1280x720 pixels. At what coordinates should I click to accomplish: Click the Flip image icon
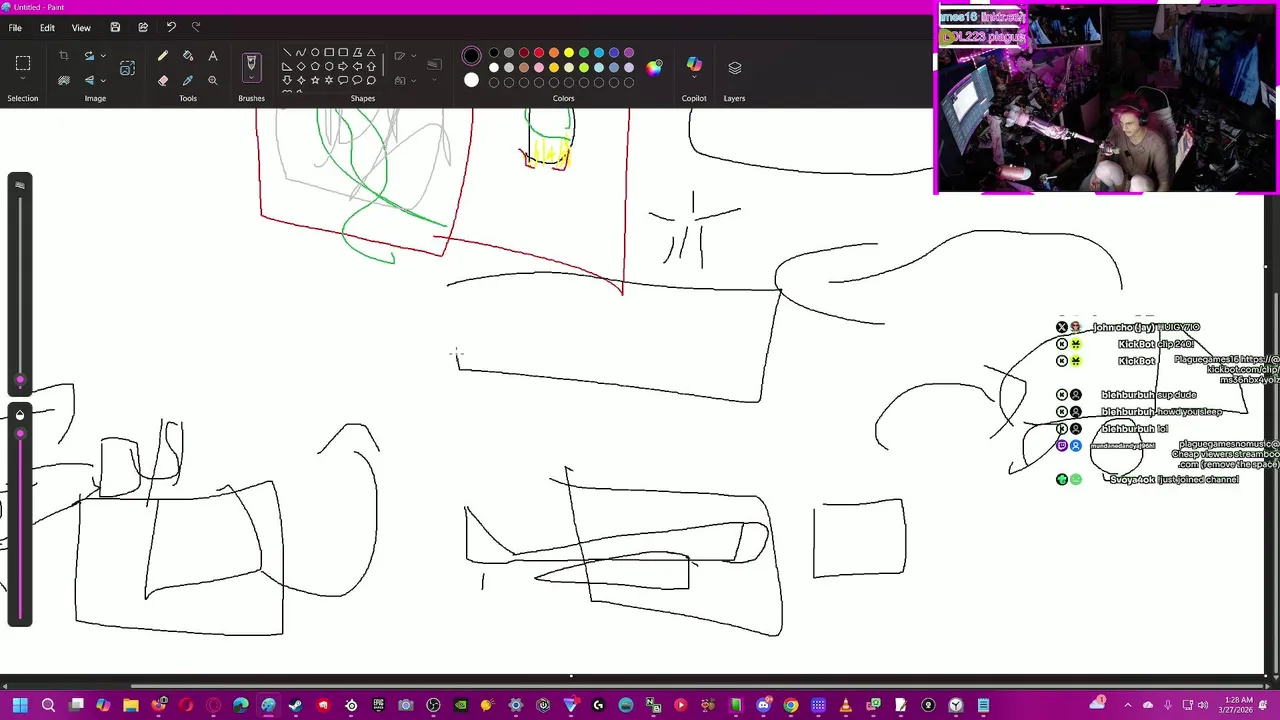pos(89,80)
